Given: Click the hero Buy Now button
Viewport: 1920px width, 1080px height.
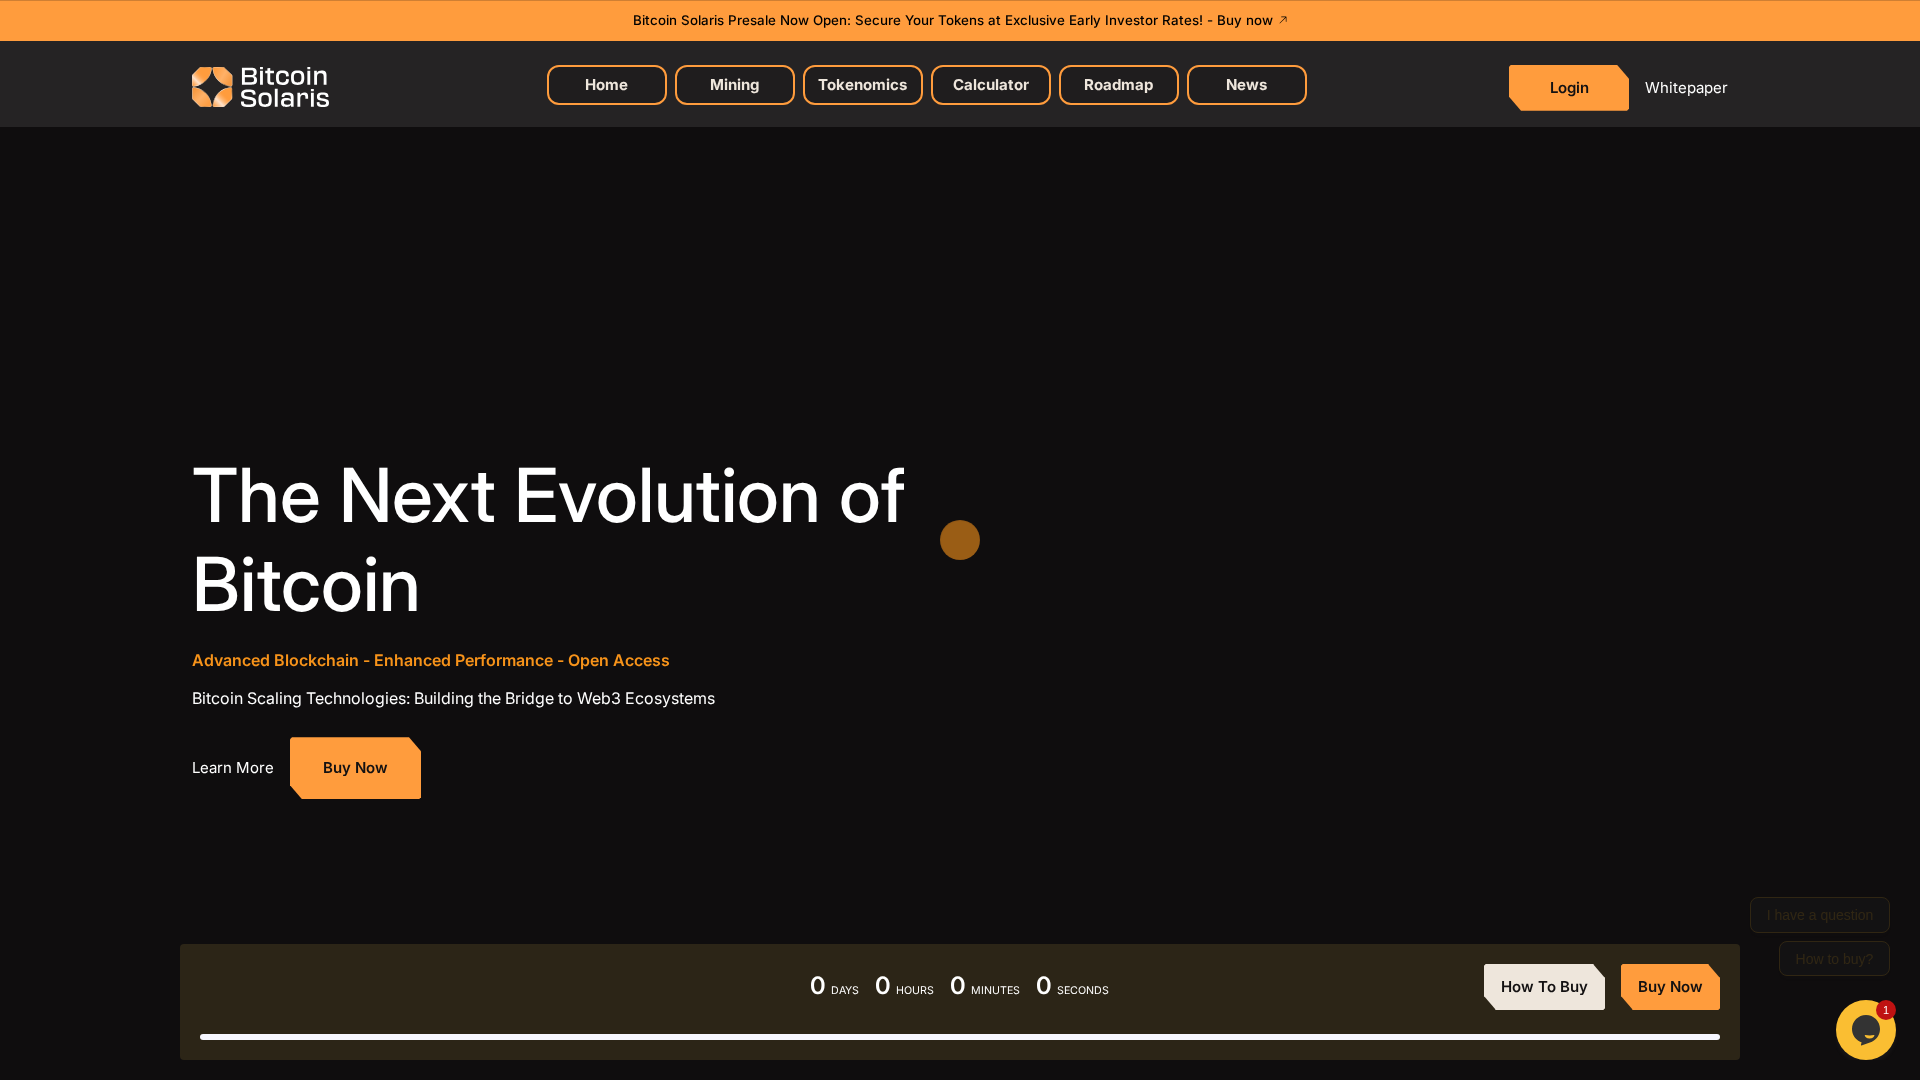Looking at the screenshot, I should pyautogui.click(x=355, y=768).
